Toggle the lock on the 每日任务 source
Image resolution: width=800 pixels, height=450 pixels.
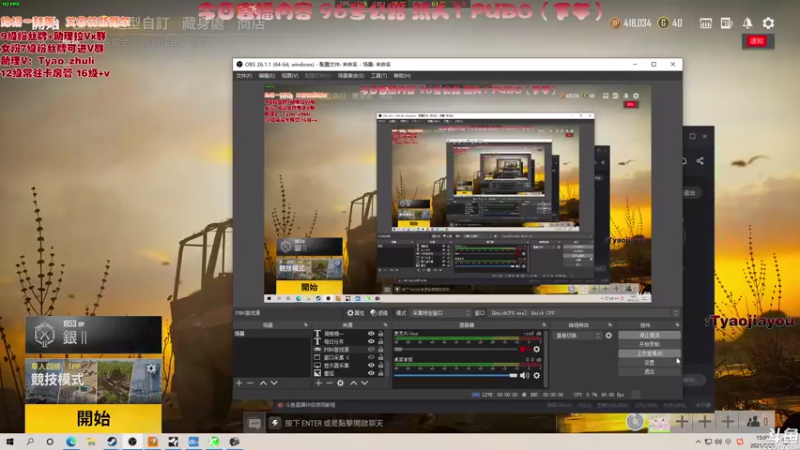tap(381, 341)
